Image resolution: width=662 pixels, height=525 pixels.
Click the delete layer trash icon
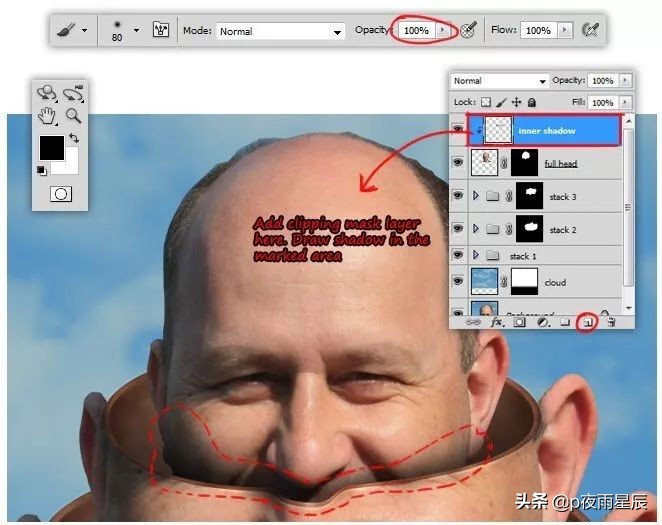[x=611, y=322]
